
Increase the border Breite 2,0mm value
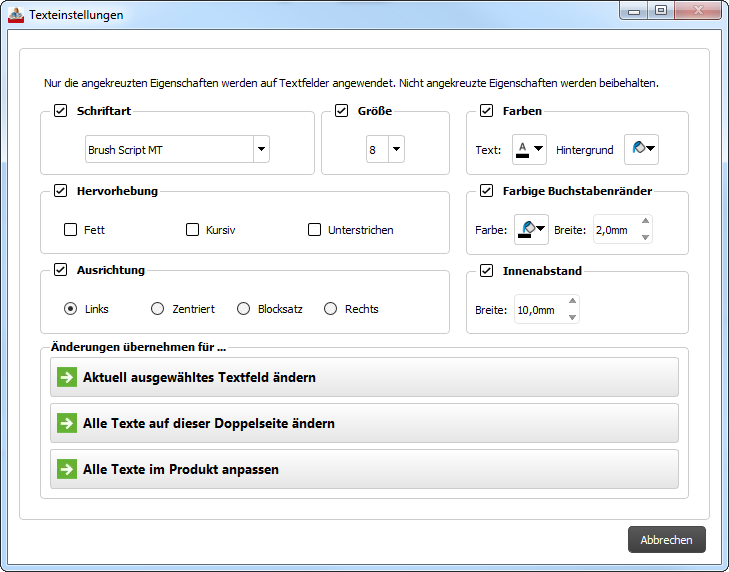coord(645,222)
